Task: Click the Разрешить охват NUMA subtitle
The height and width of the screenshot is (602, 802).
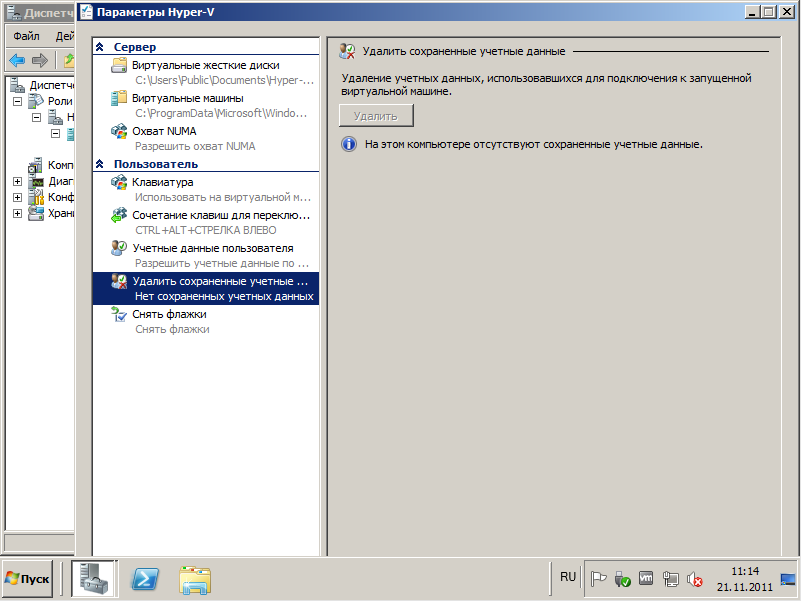Action: click(195, 146)
